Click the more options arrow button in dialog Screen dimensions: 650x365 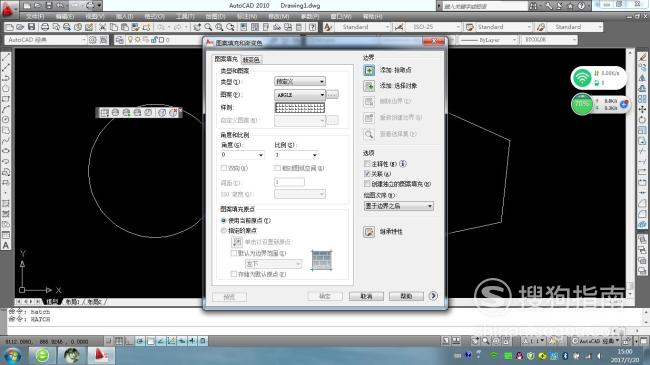pos(433,296)
